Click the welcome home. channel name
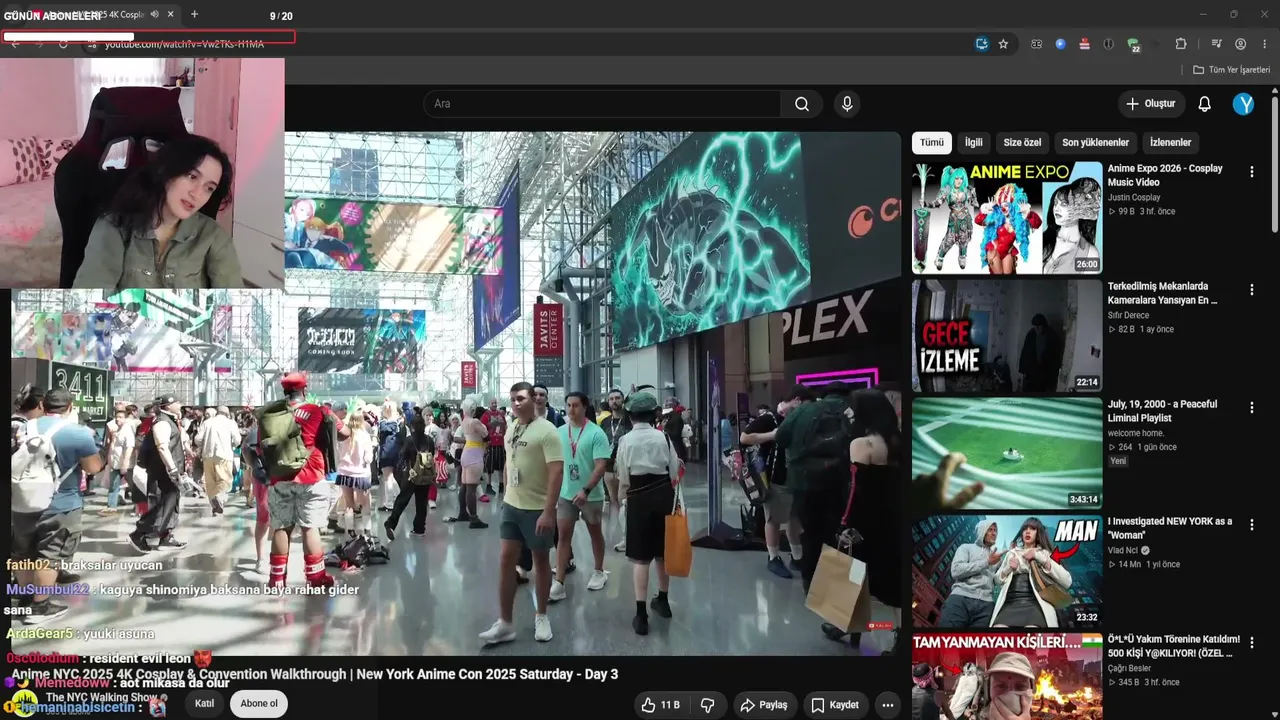The height and width of the screenshot is (720, 1280). [1136, 433]
